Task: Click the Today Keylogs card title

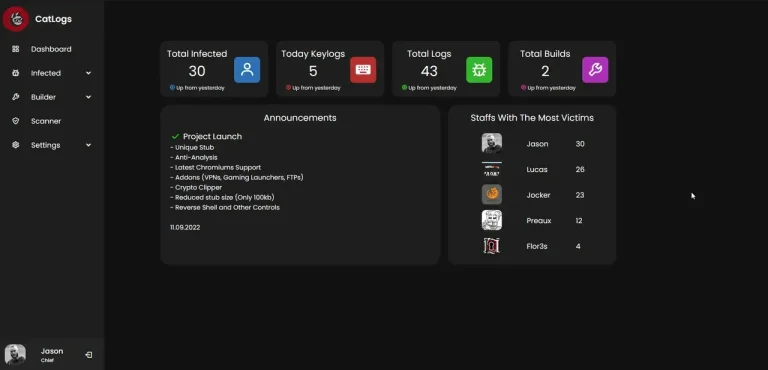Action: click(x=313, y=54)
